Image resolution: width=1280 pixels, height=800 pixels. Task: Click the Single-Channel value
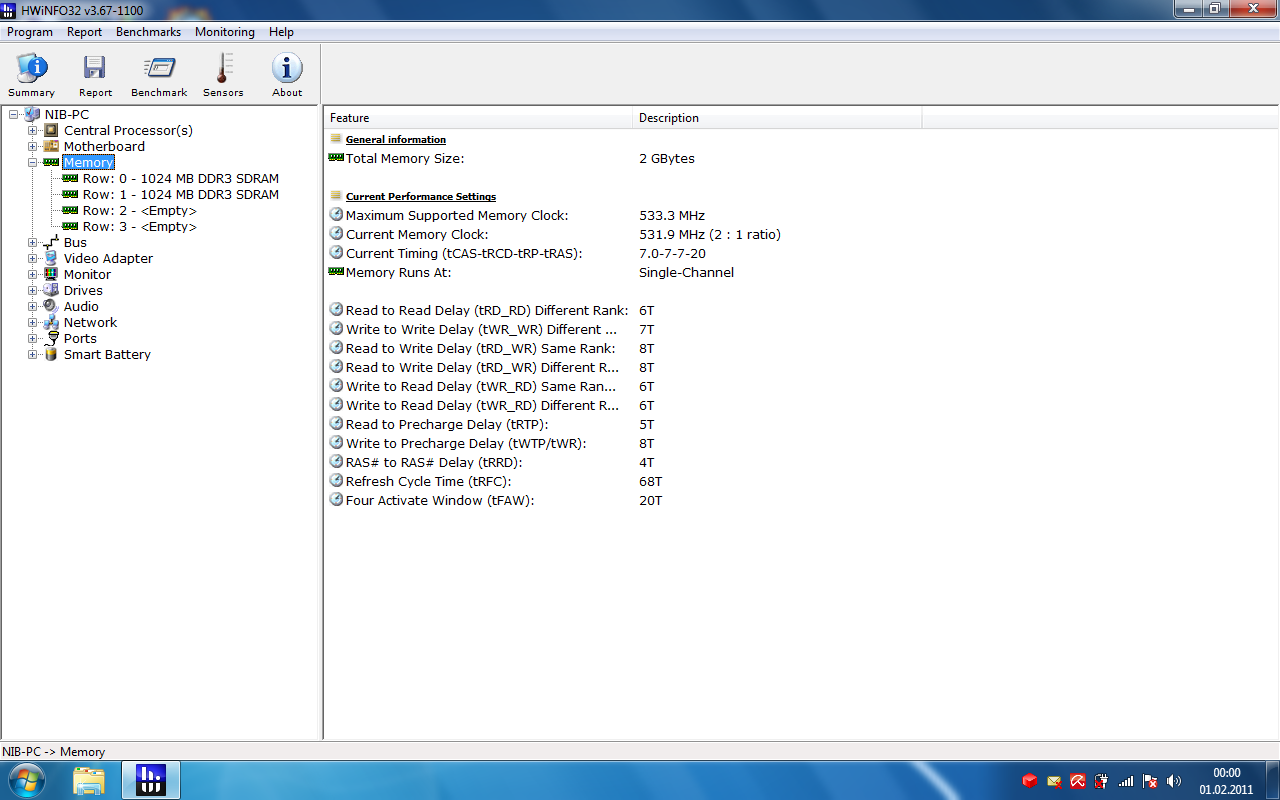click(x=686, y=273)
